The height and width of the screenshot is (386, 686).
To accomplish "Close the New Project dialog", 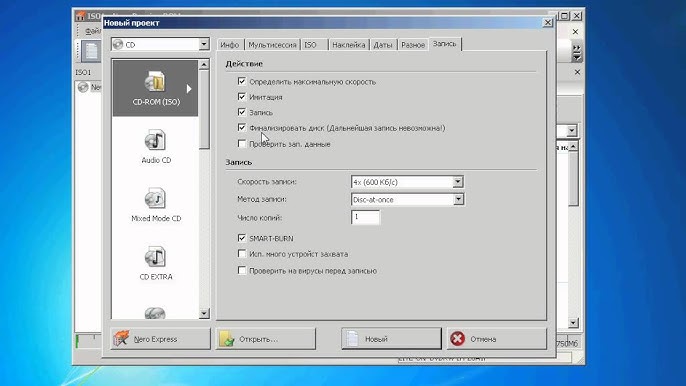I will (x=547, y=22).
